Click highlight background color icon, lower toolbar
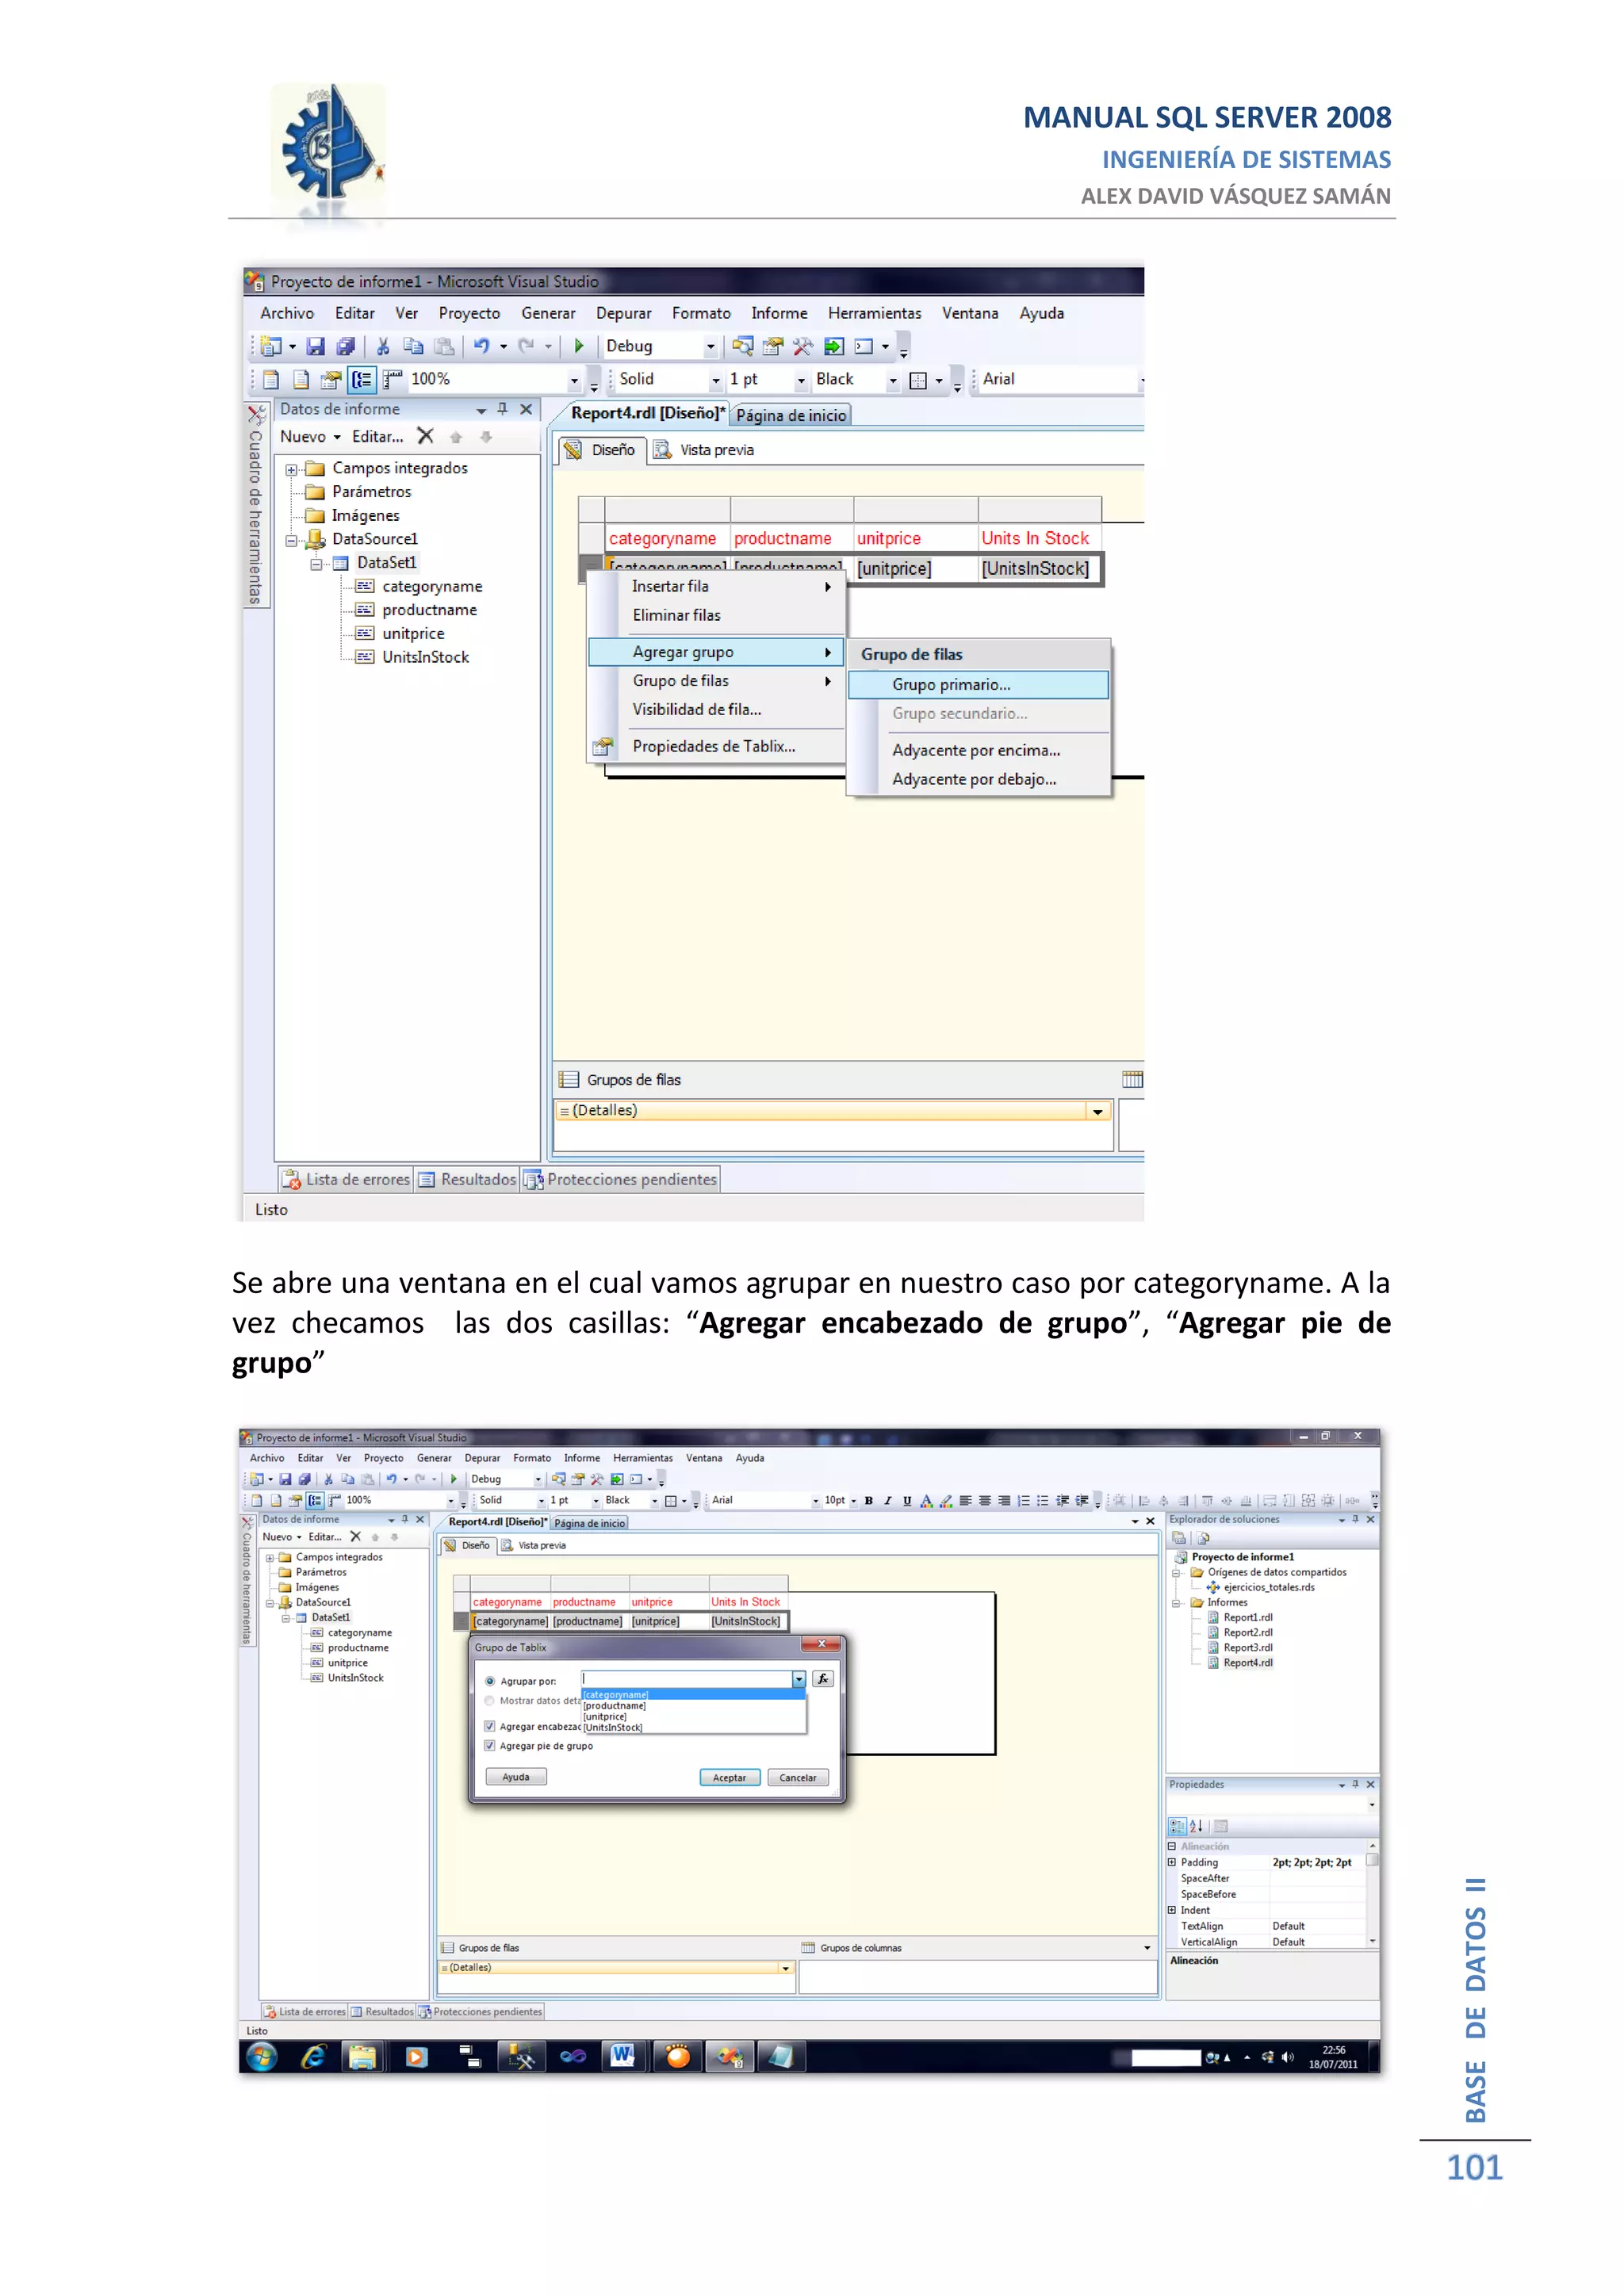1624x2296 pixels. click(946, 1500)
